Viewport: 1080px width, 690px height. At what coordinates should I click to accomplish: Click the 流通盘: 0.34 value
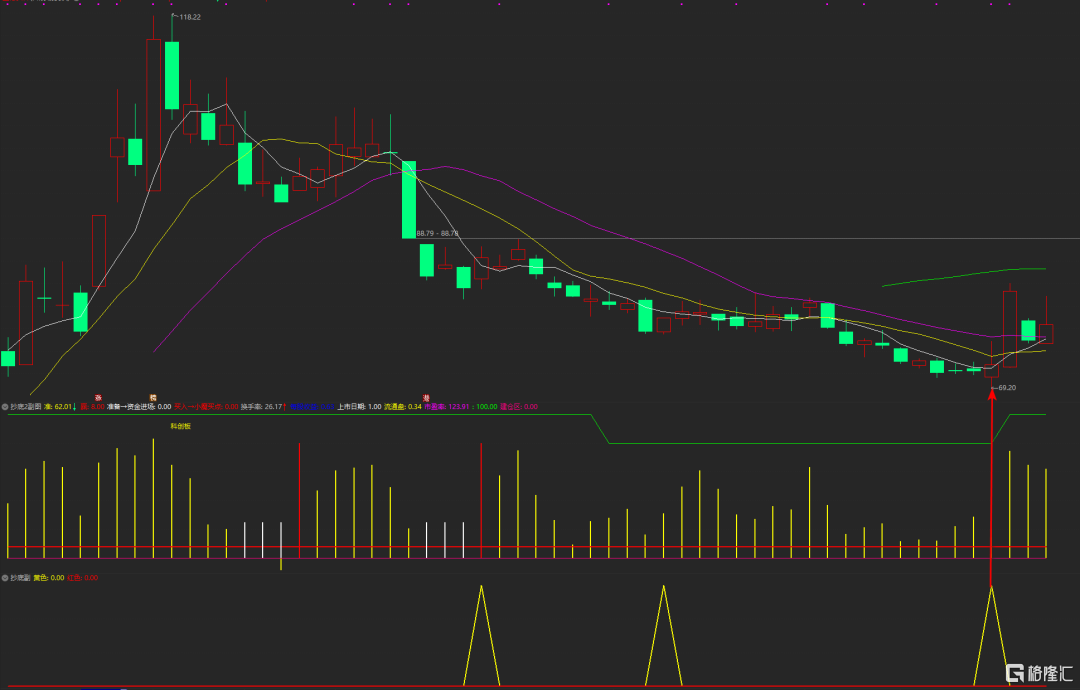(403, 407)
